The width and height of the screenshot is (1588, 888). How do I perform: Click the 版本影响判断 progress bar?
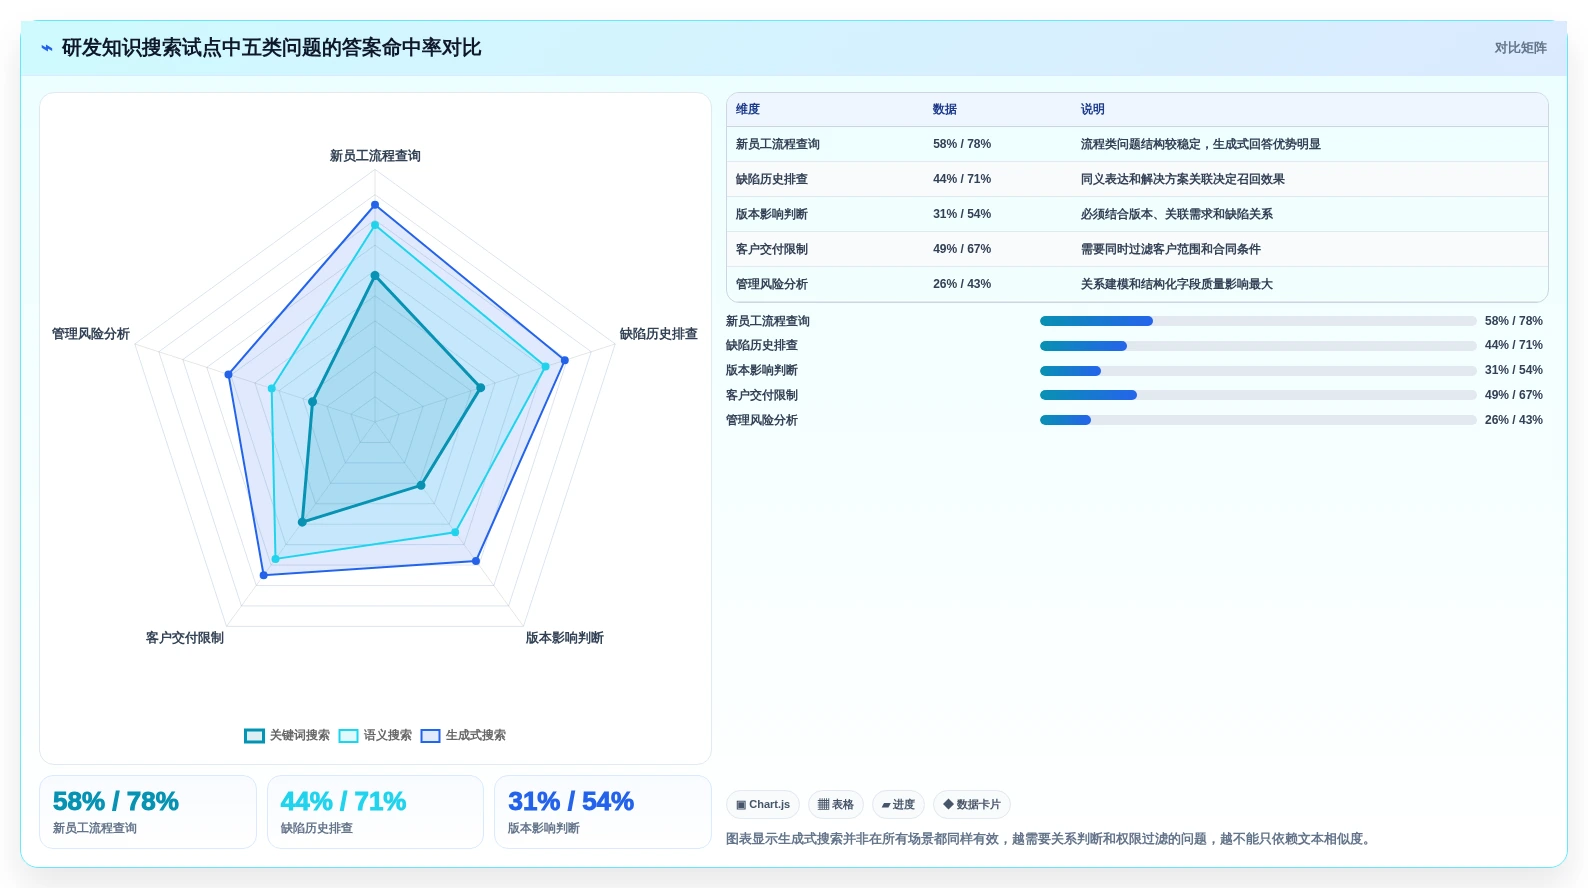pos(1258,371)
